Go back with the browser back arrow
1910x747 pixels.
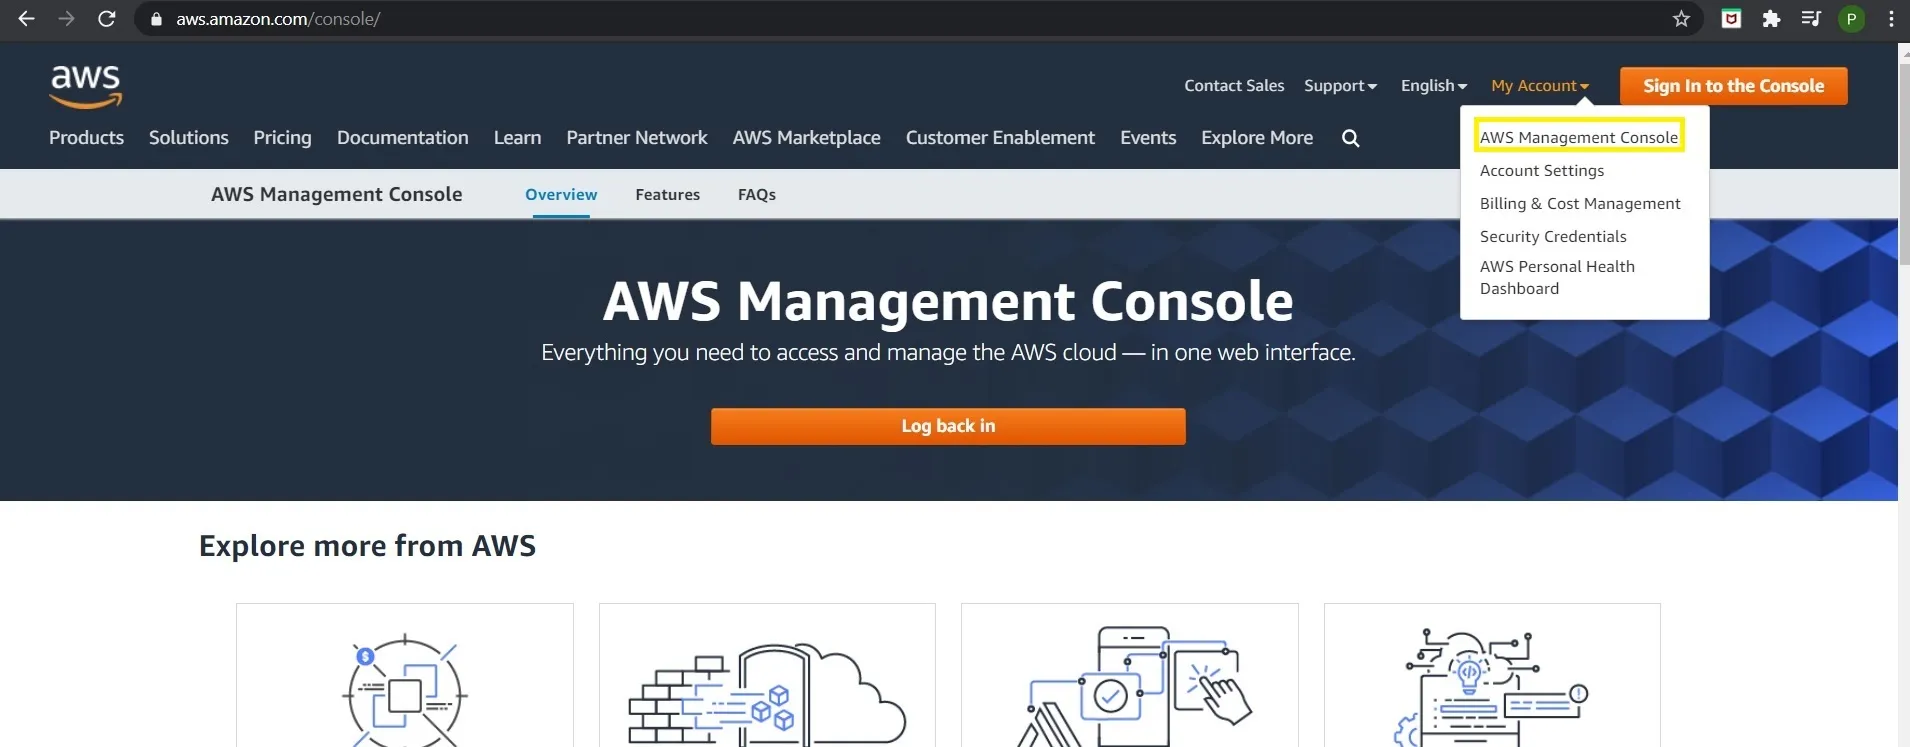[27, 19]
